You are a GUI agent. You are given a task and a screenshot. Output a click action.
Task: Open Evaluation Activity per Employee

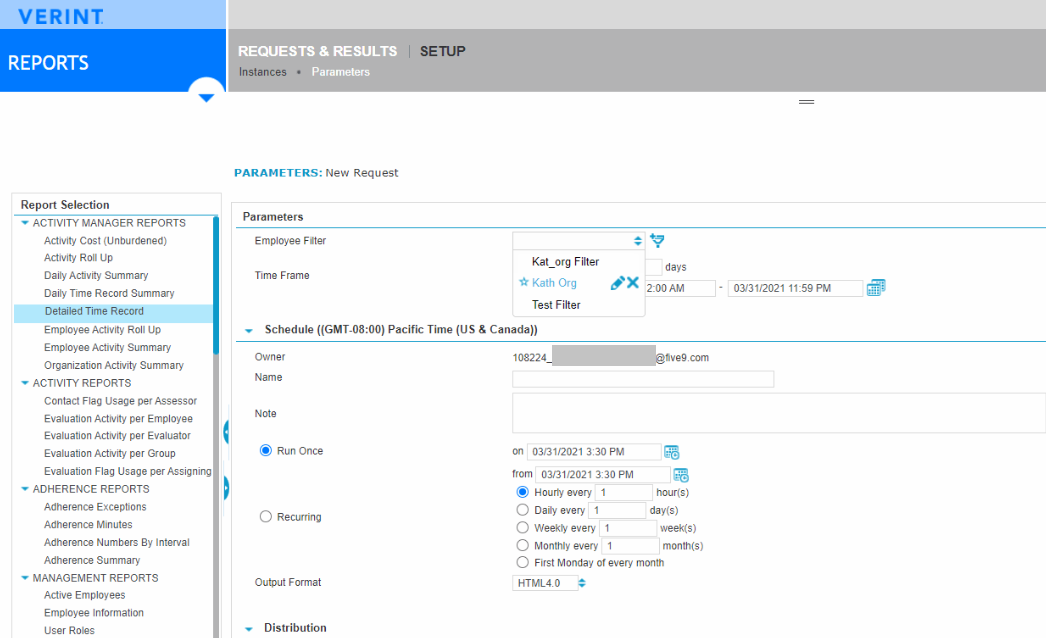[118, 419]
